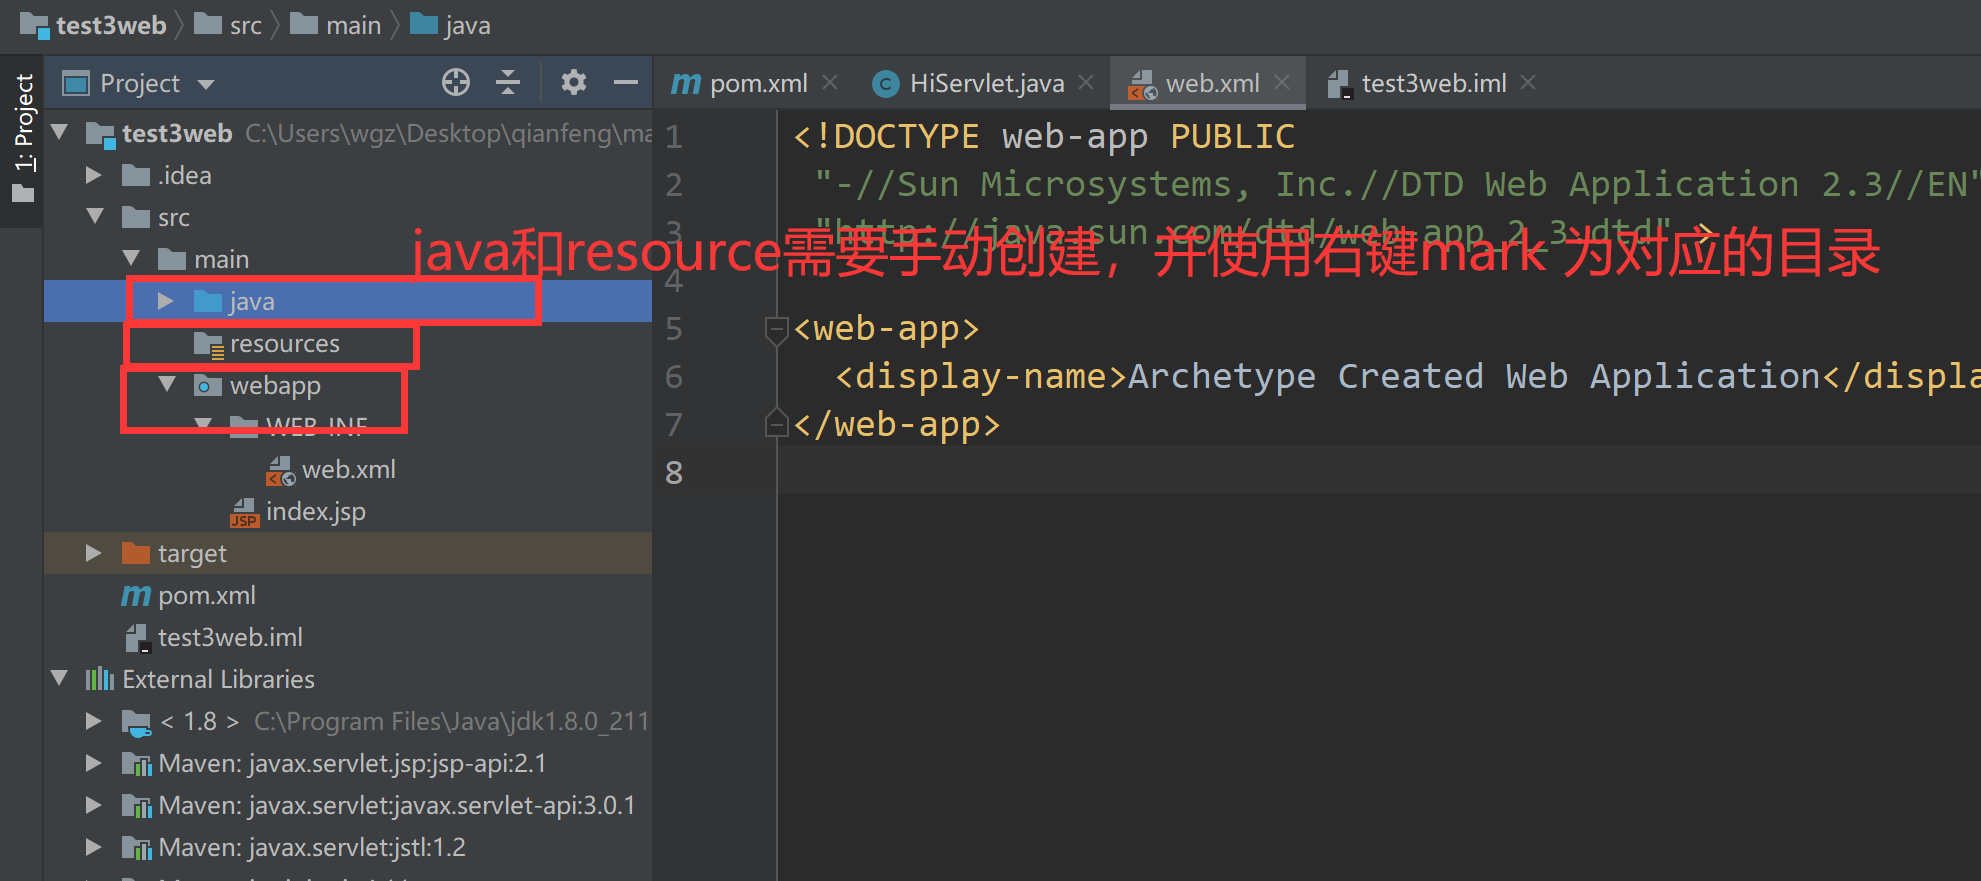Click the webapp web-folder icon
This screenshot has width=1981, height=881.
pos(208,385)
